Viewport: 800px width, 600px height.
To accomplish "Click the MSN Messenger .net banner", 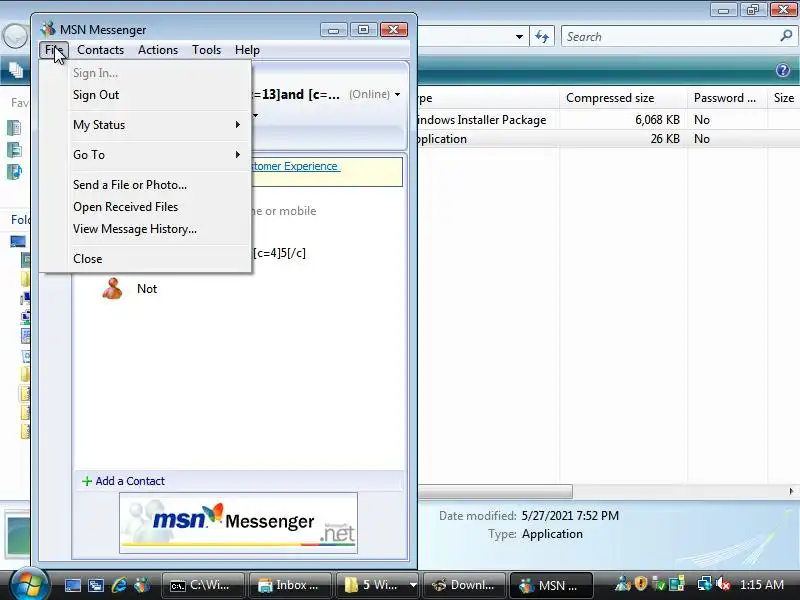I will (x=238, y=522).
